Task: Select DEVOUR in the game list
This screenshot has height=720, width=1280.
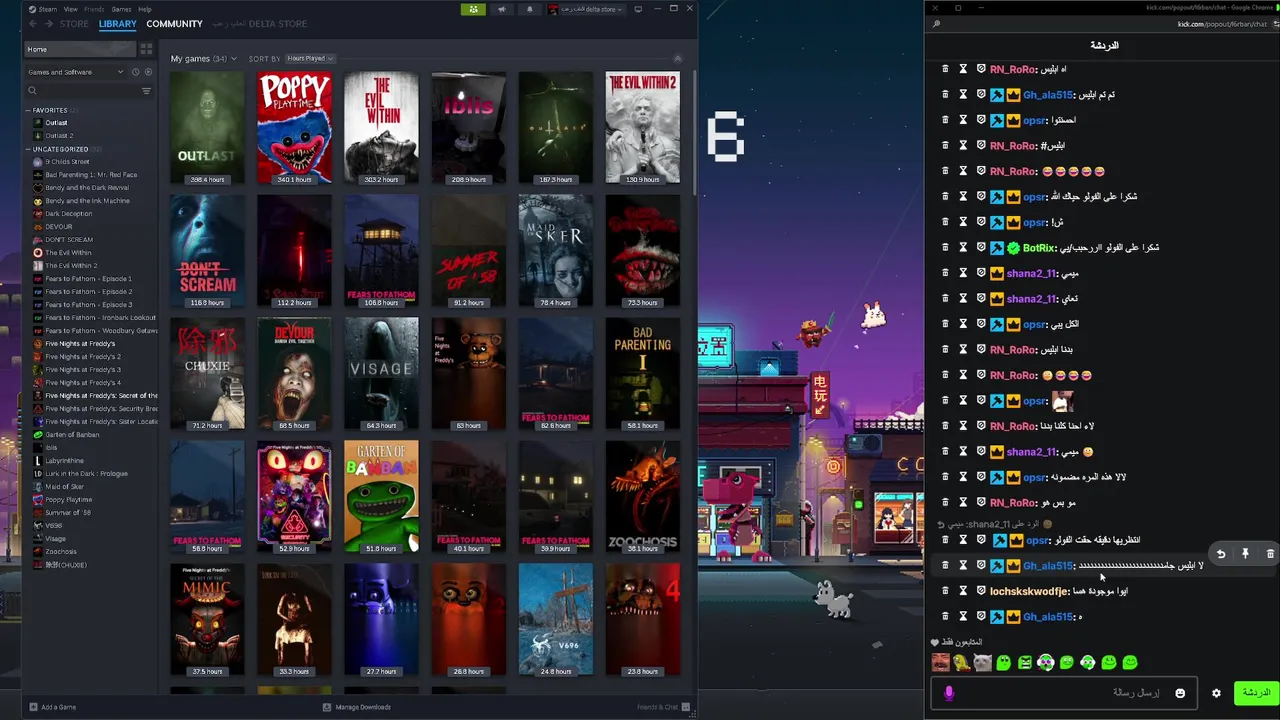Action: tap(59, 227)
